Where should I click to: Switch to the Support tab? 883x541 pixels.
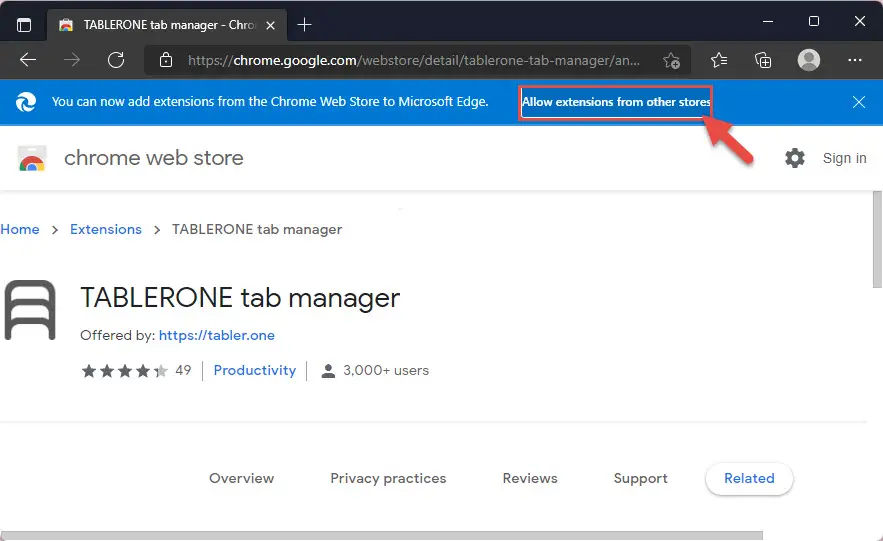(640, 478)
